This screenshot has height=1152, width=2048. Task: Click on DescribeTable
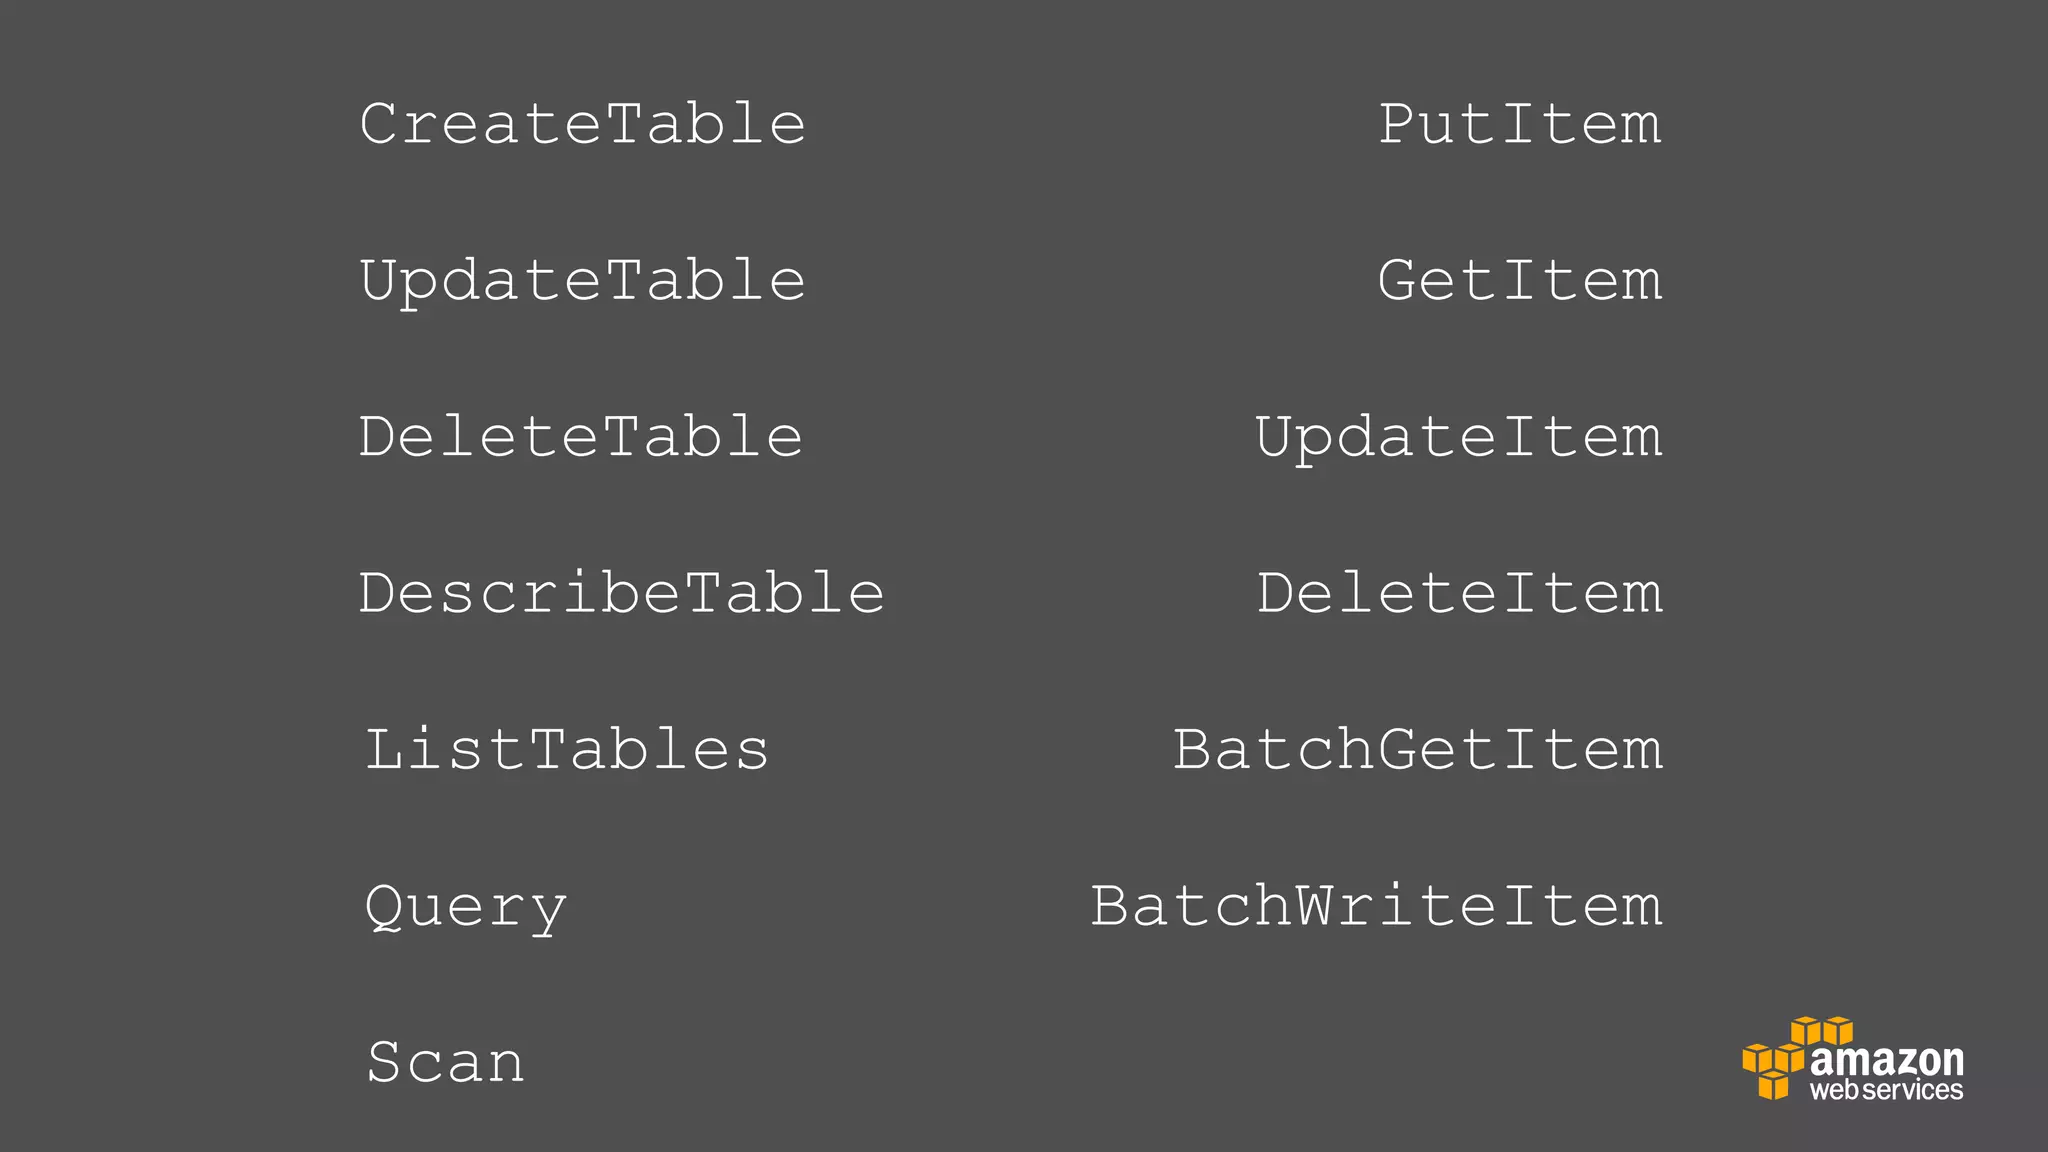pos(622,593)
